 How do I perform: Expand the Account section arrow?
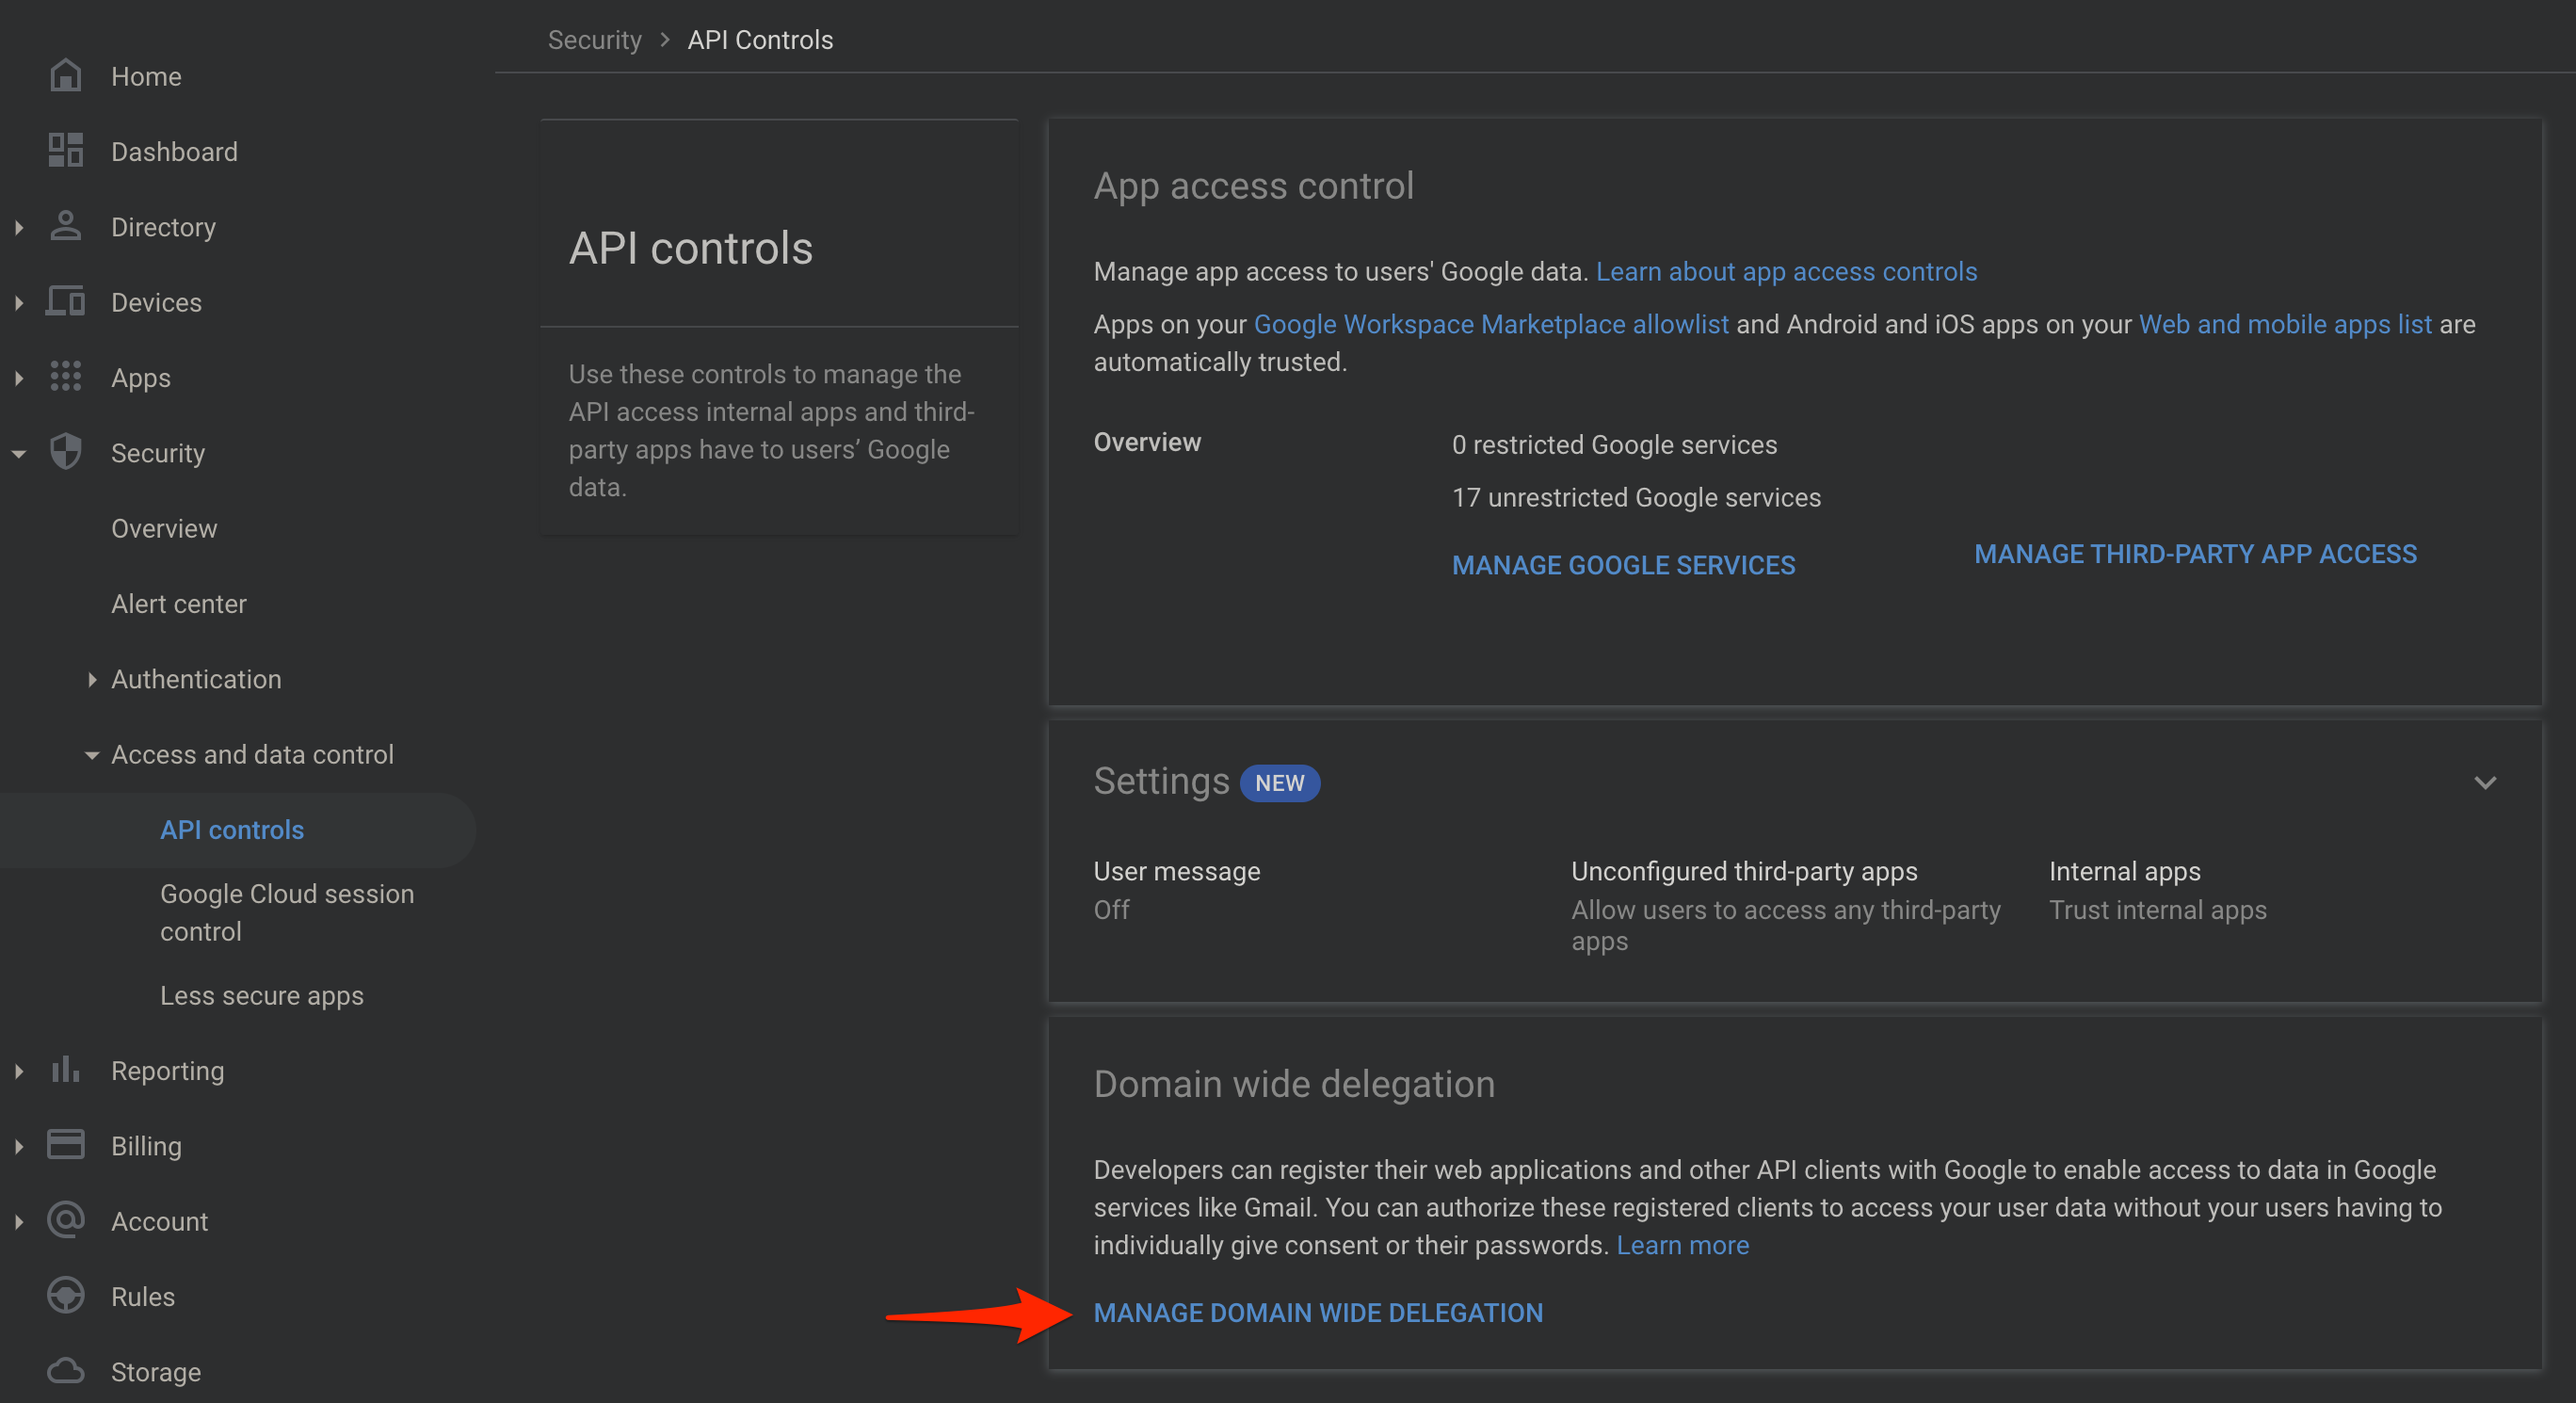pyautogui.click(x=19, y=1222)
